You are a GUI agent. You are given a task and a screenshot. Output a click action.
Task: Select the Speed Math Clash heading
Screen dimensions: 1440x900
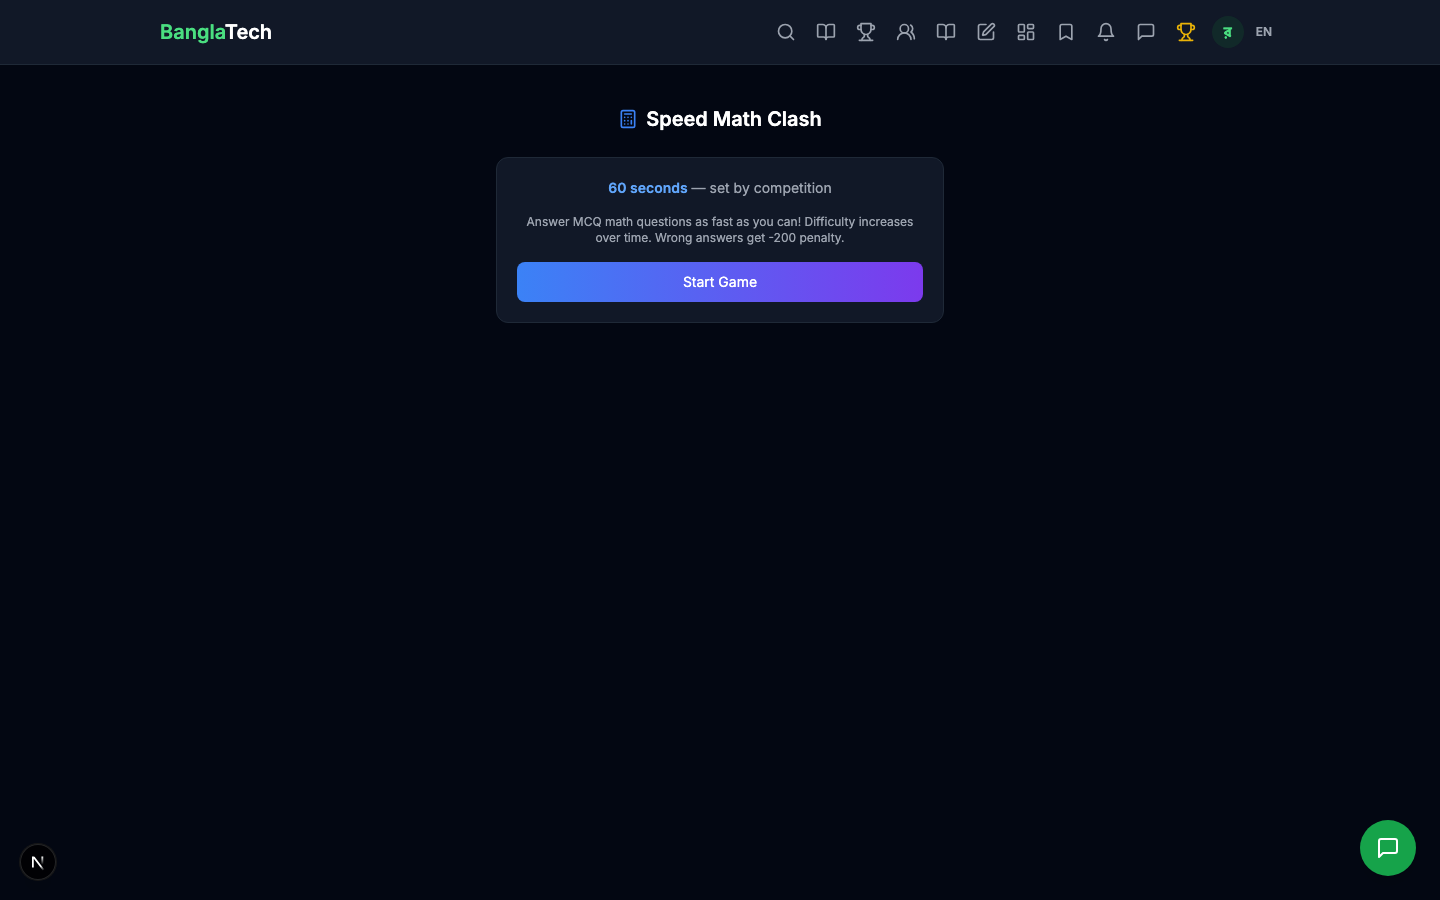tap(733, 118)
